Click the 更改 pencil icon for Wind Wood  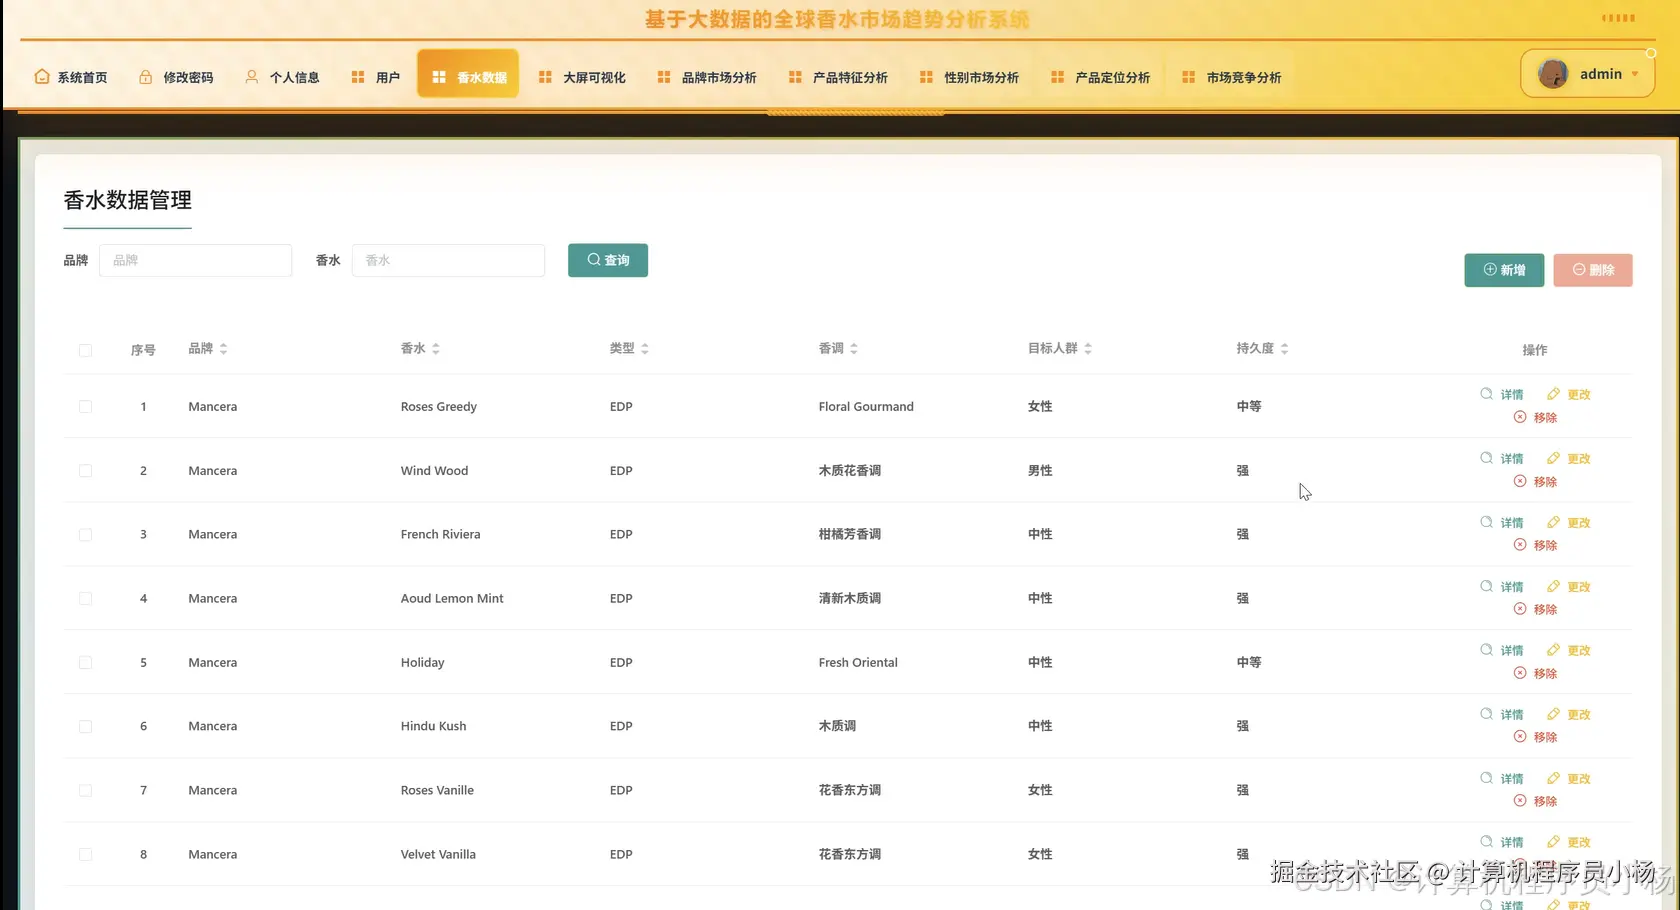pyautogui.click(x=1553, y=457)
